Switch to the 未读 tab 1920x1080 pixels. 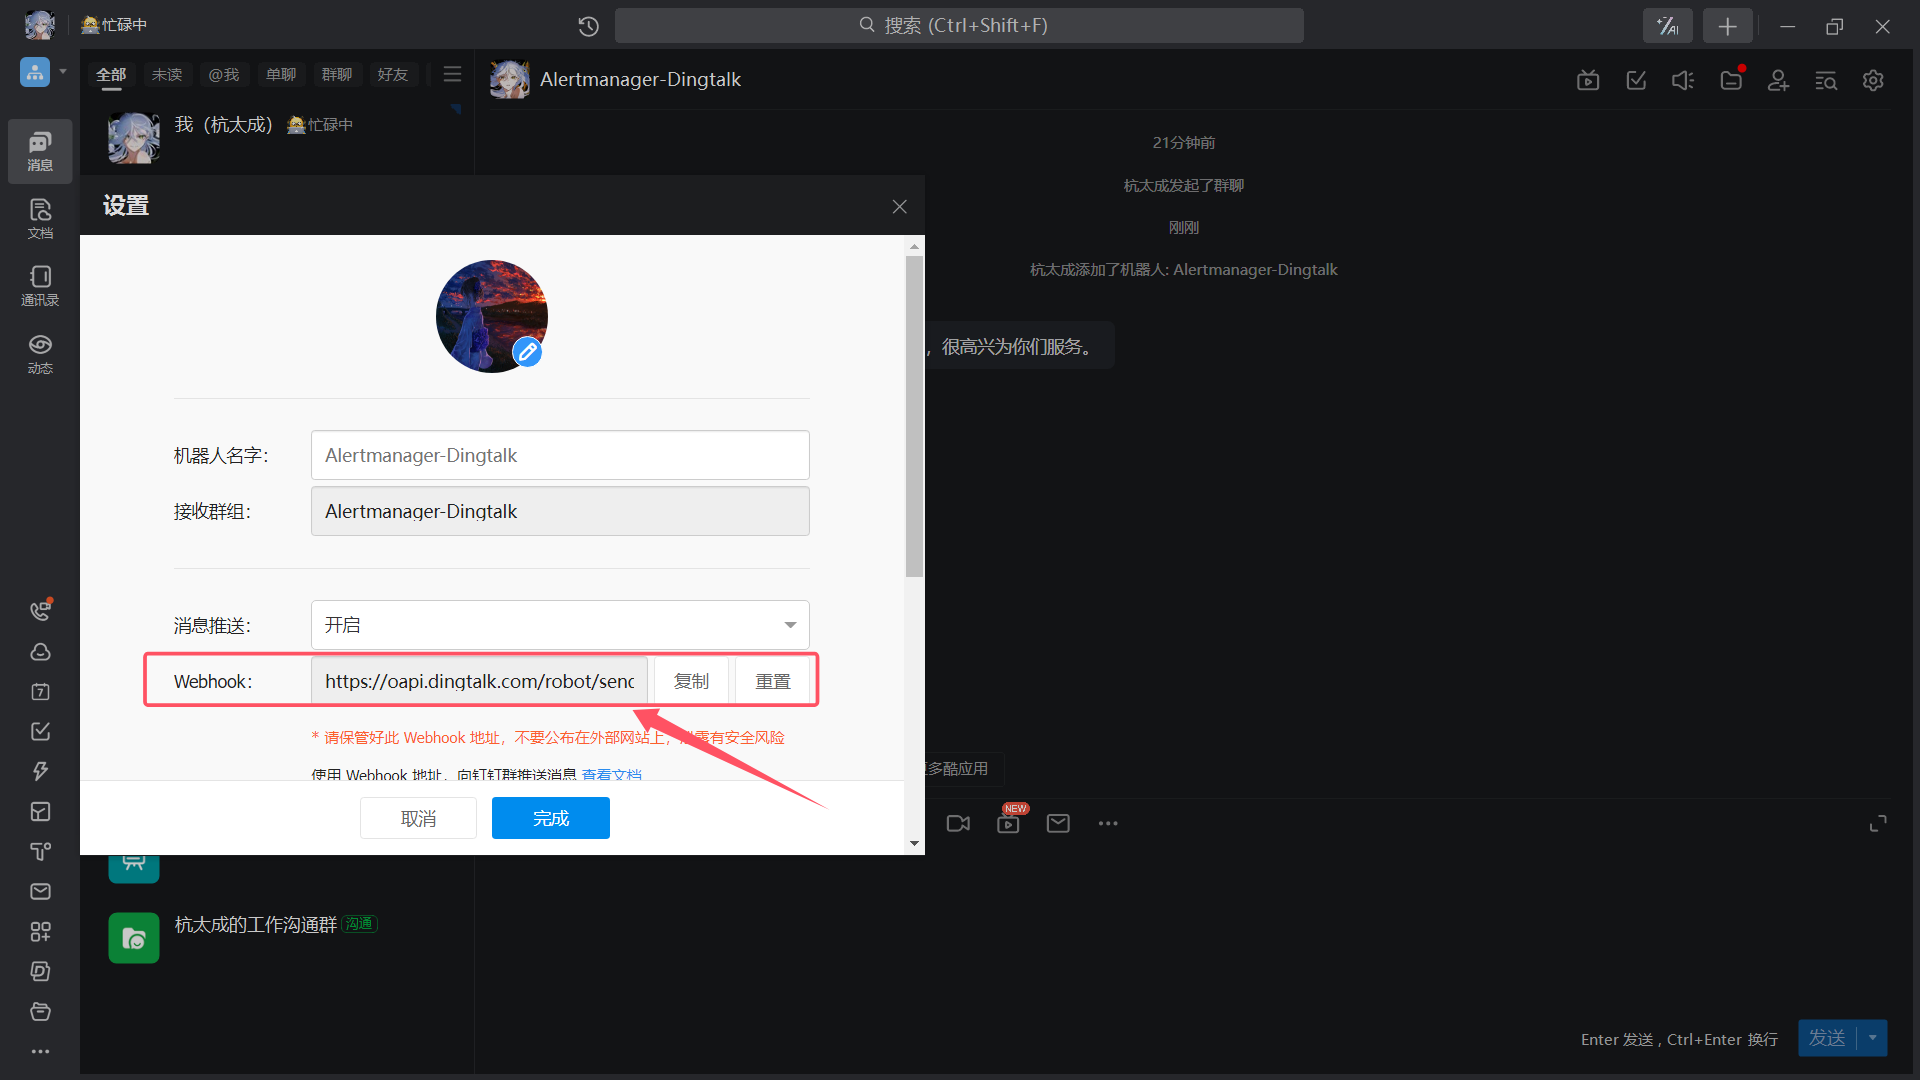(x=167, y=74)
